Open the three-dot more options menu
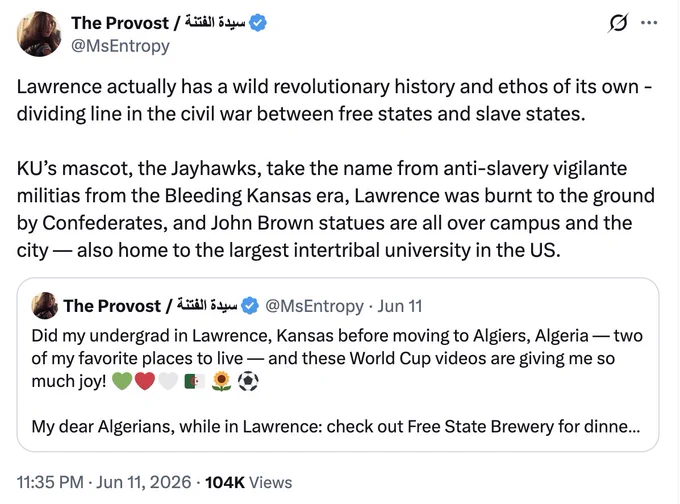 pyautogui.click(x=649, y=23)
